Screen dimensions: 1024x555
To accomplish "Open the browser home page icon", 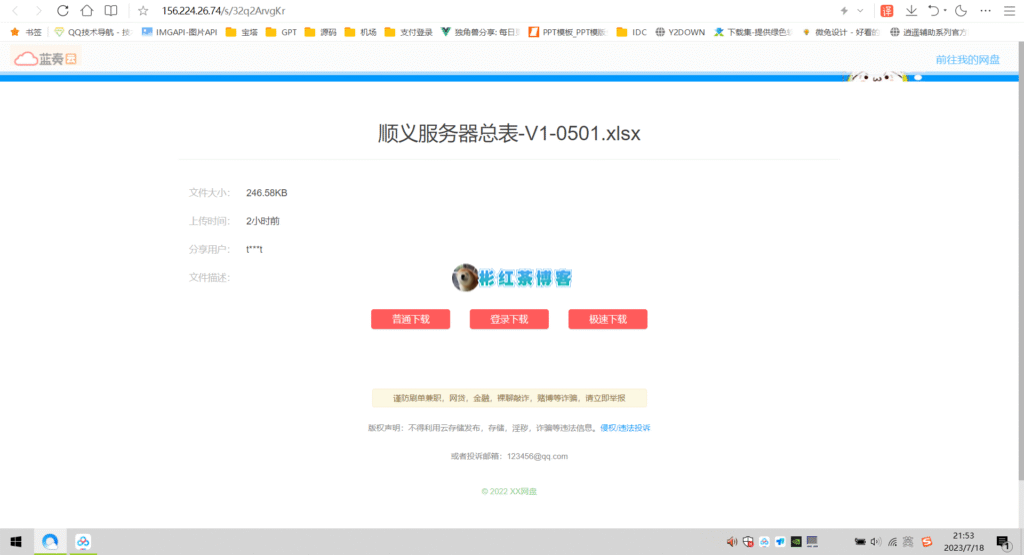I will [x=87, y=10].
